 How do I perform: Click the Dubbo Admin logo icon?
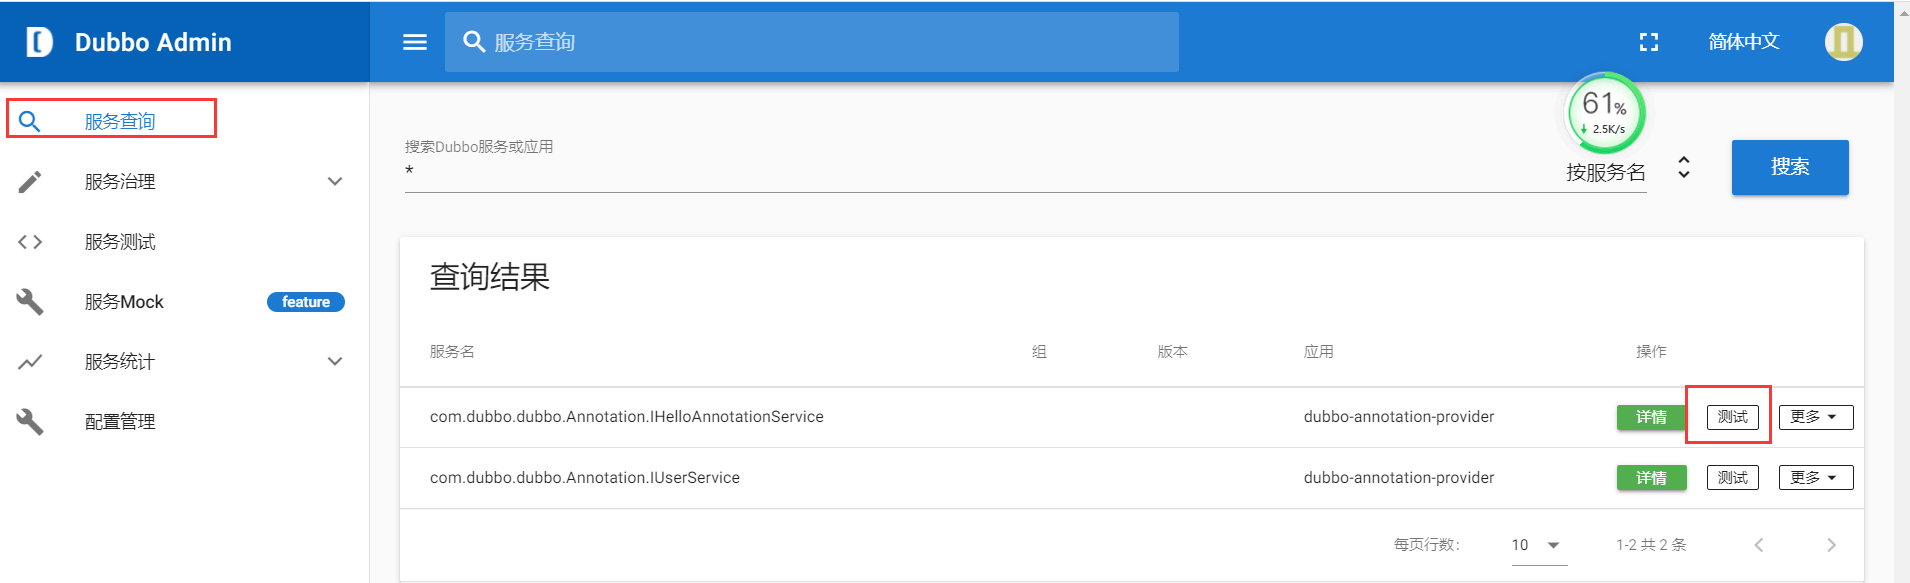39,42
